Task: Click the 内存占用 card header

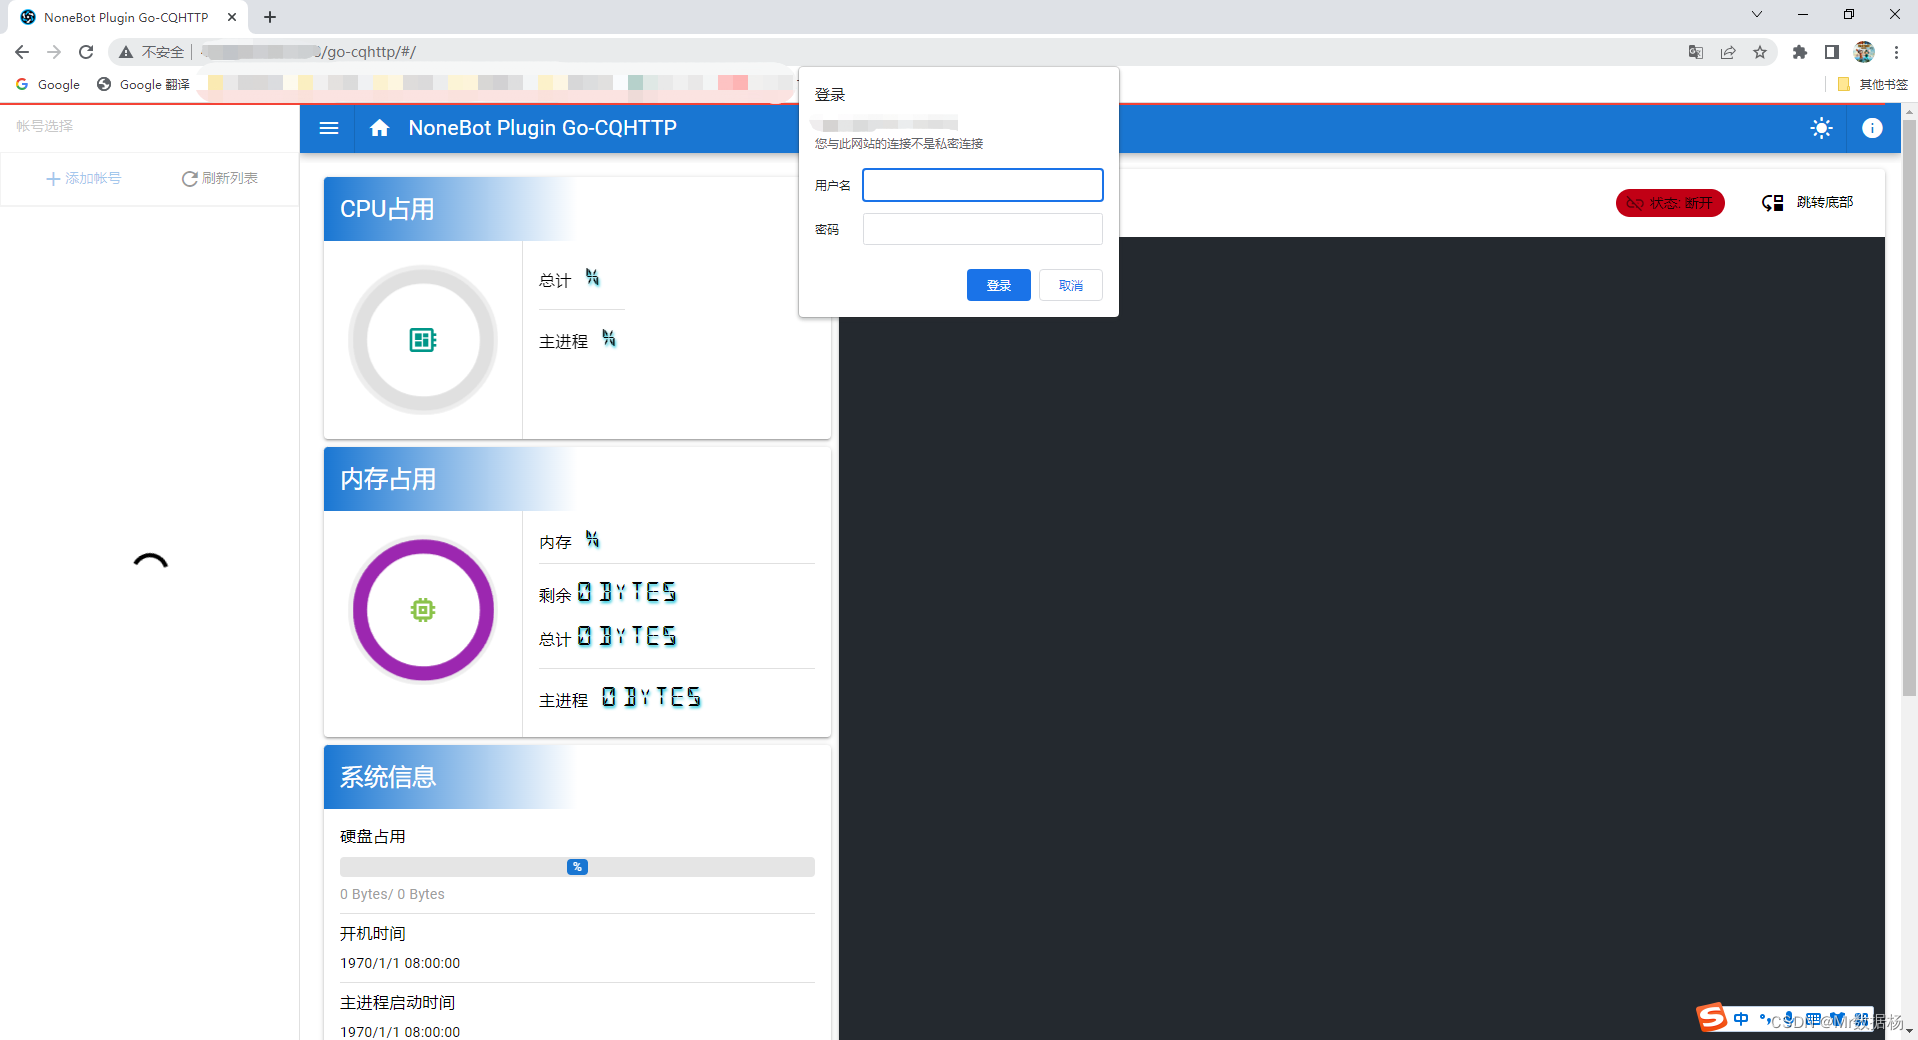Action: pyautogui.click(x=577, y=479)
